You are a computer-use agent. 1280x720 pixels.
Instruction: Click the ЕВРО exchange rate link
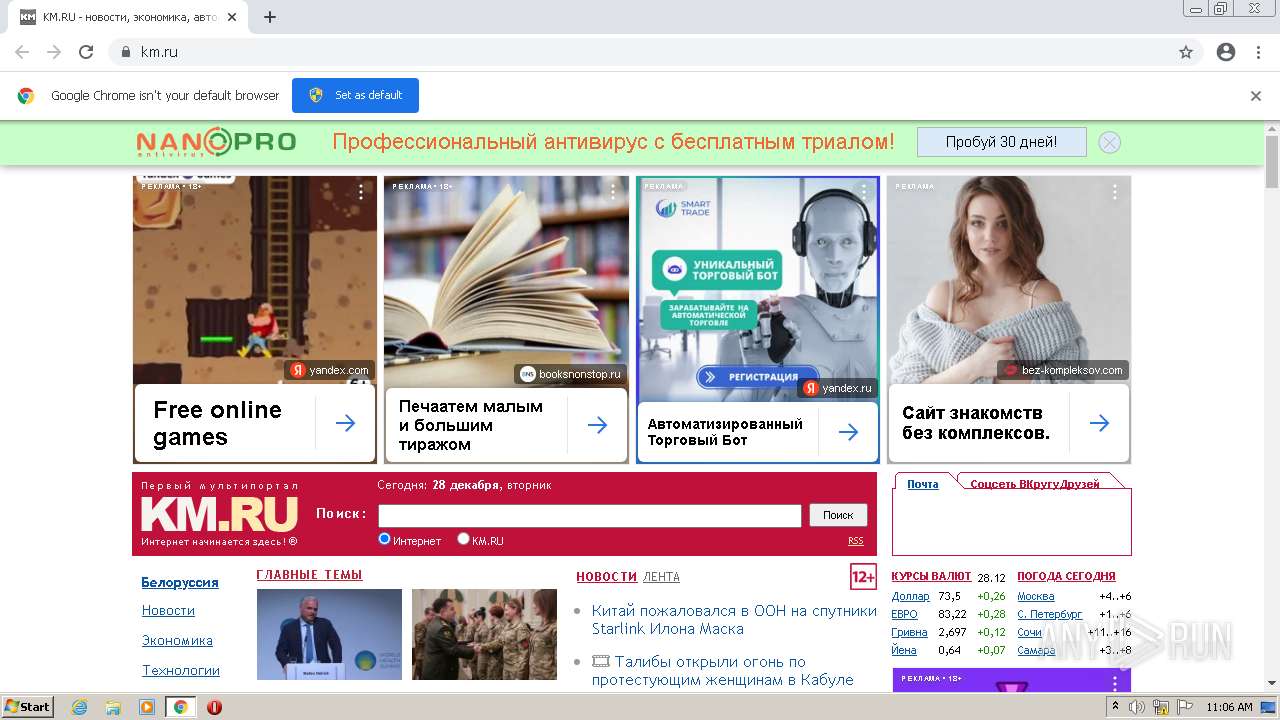point(904,614)
